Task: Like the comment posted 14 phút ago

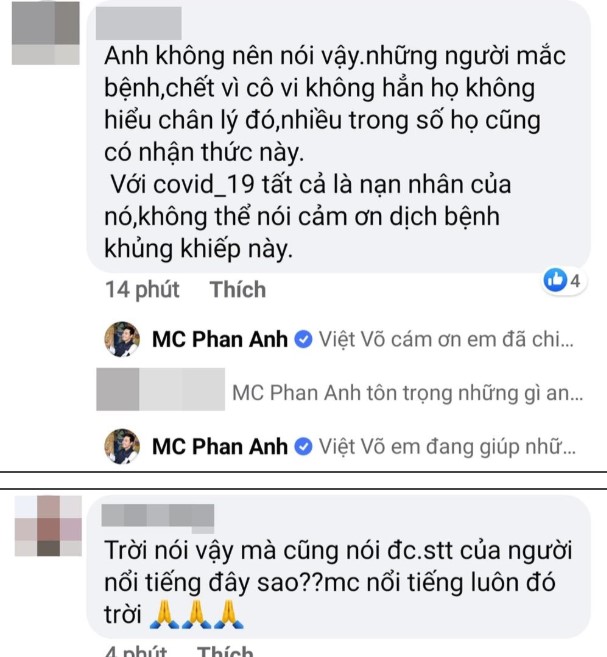Action: click(x=238, y=290)
